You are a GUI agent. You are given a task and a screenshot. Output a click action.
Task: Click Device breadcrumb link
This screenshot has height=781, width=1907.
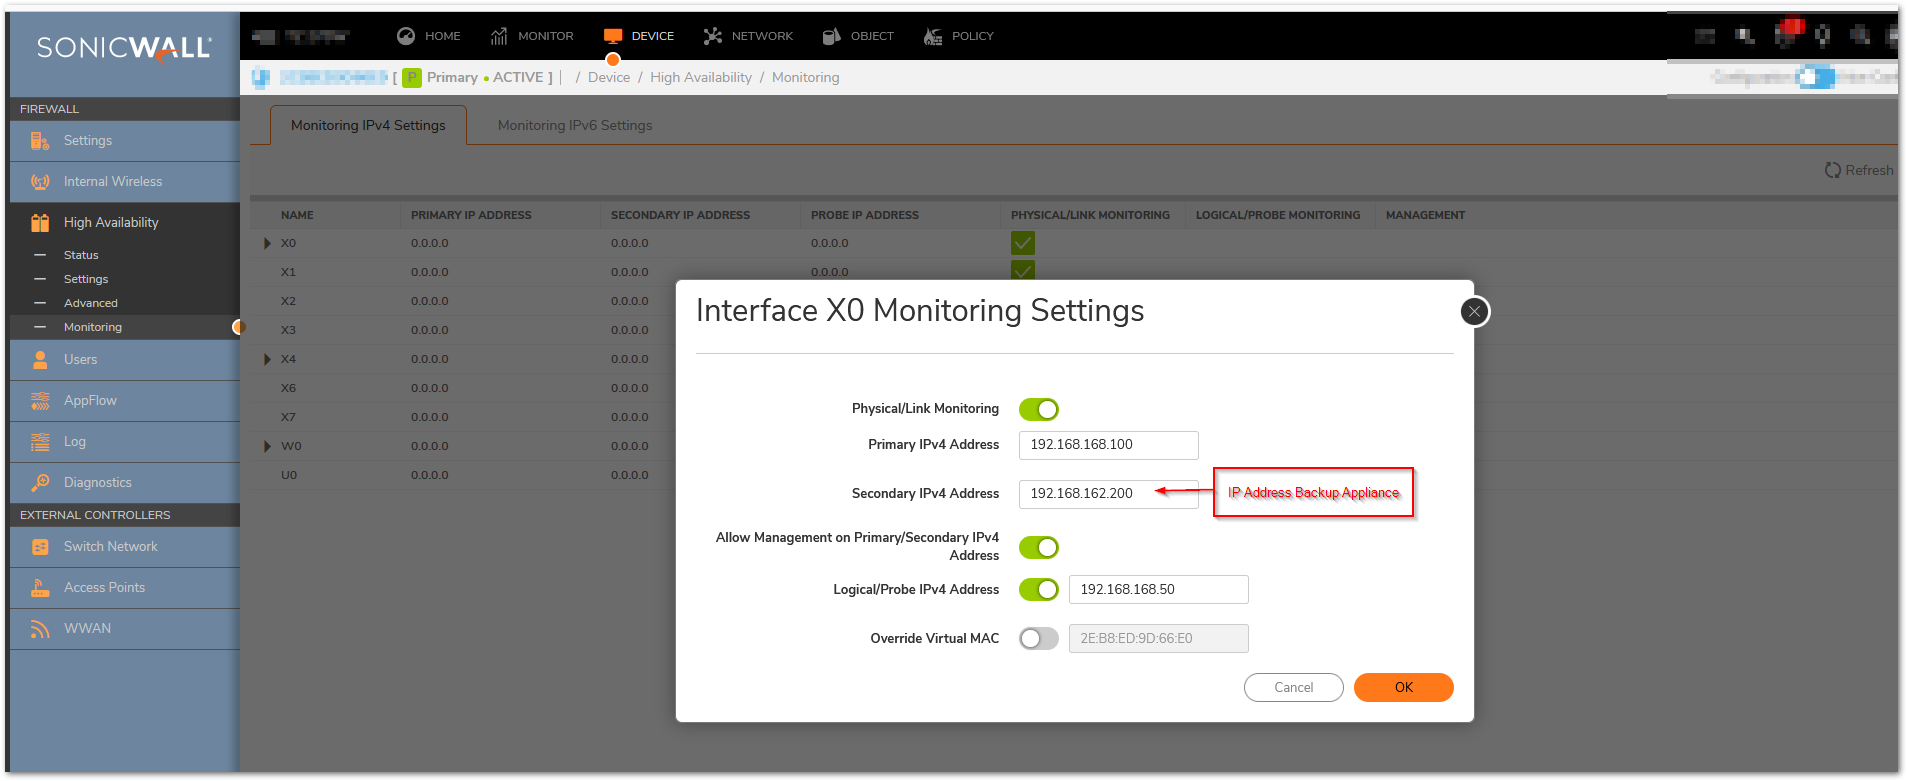pyautogui.click(x=609, y=78)
